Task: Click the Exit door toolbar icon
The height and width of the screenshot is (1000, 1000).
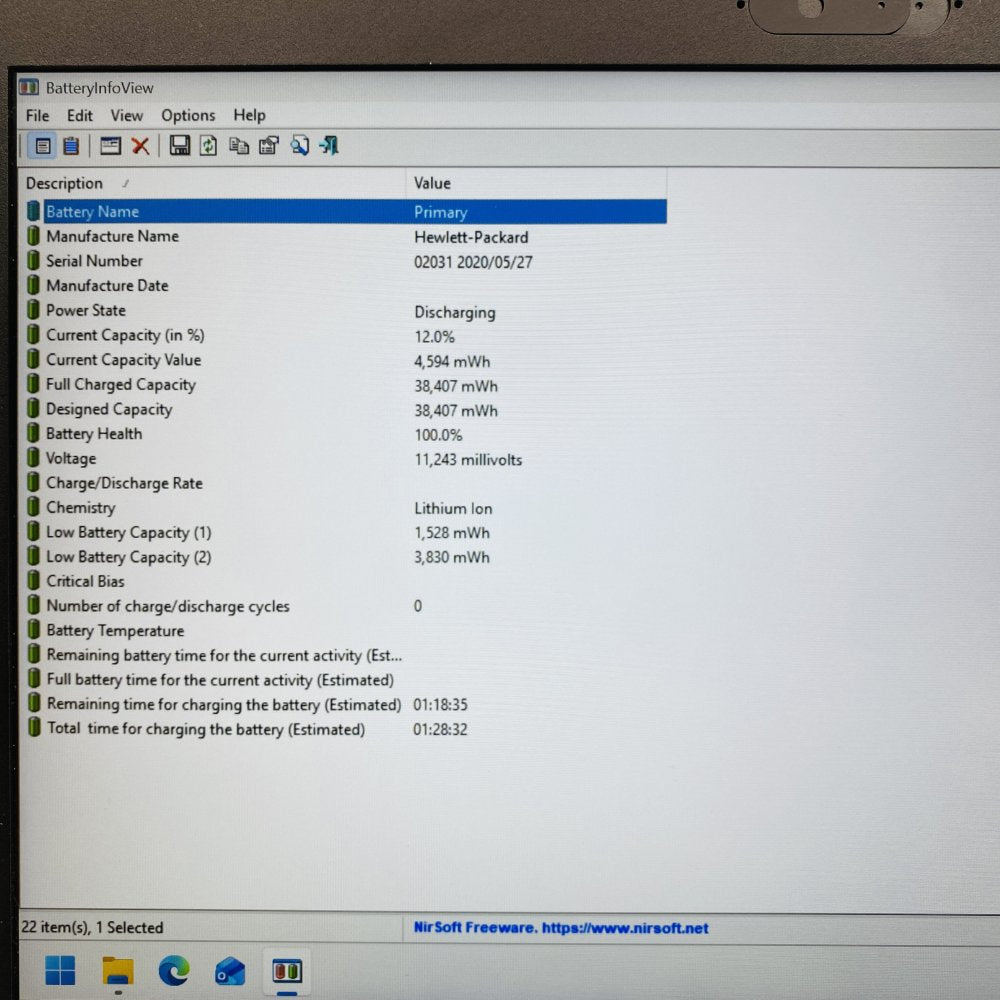Action: 329,145
